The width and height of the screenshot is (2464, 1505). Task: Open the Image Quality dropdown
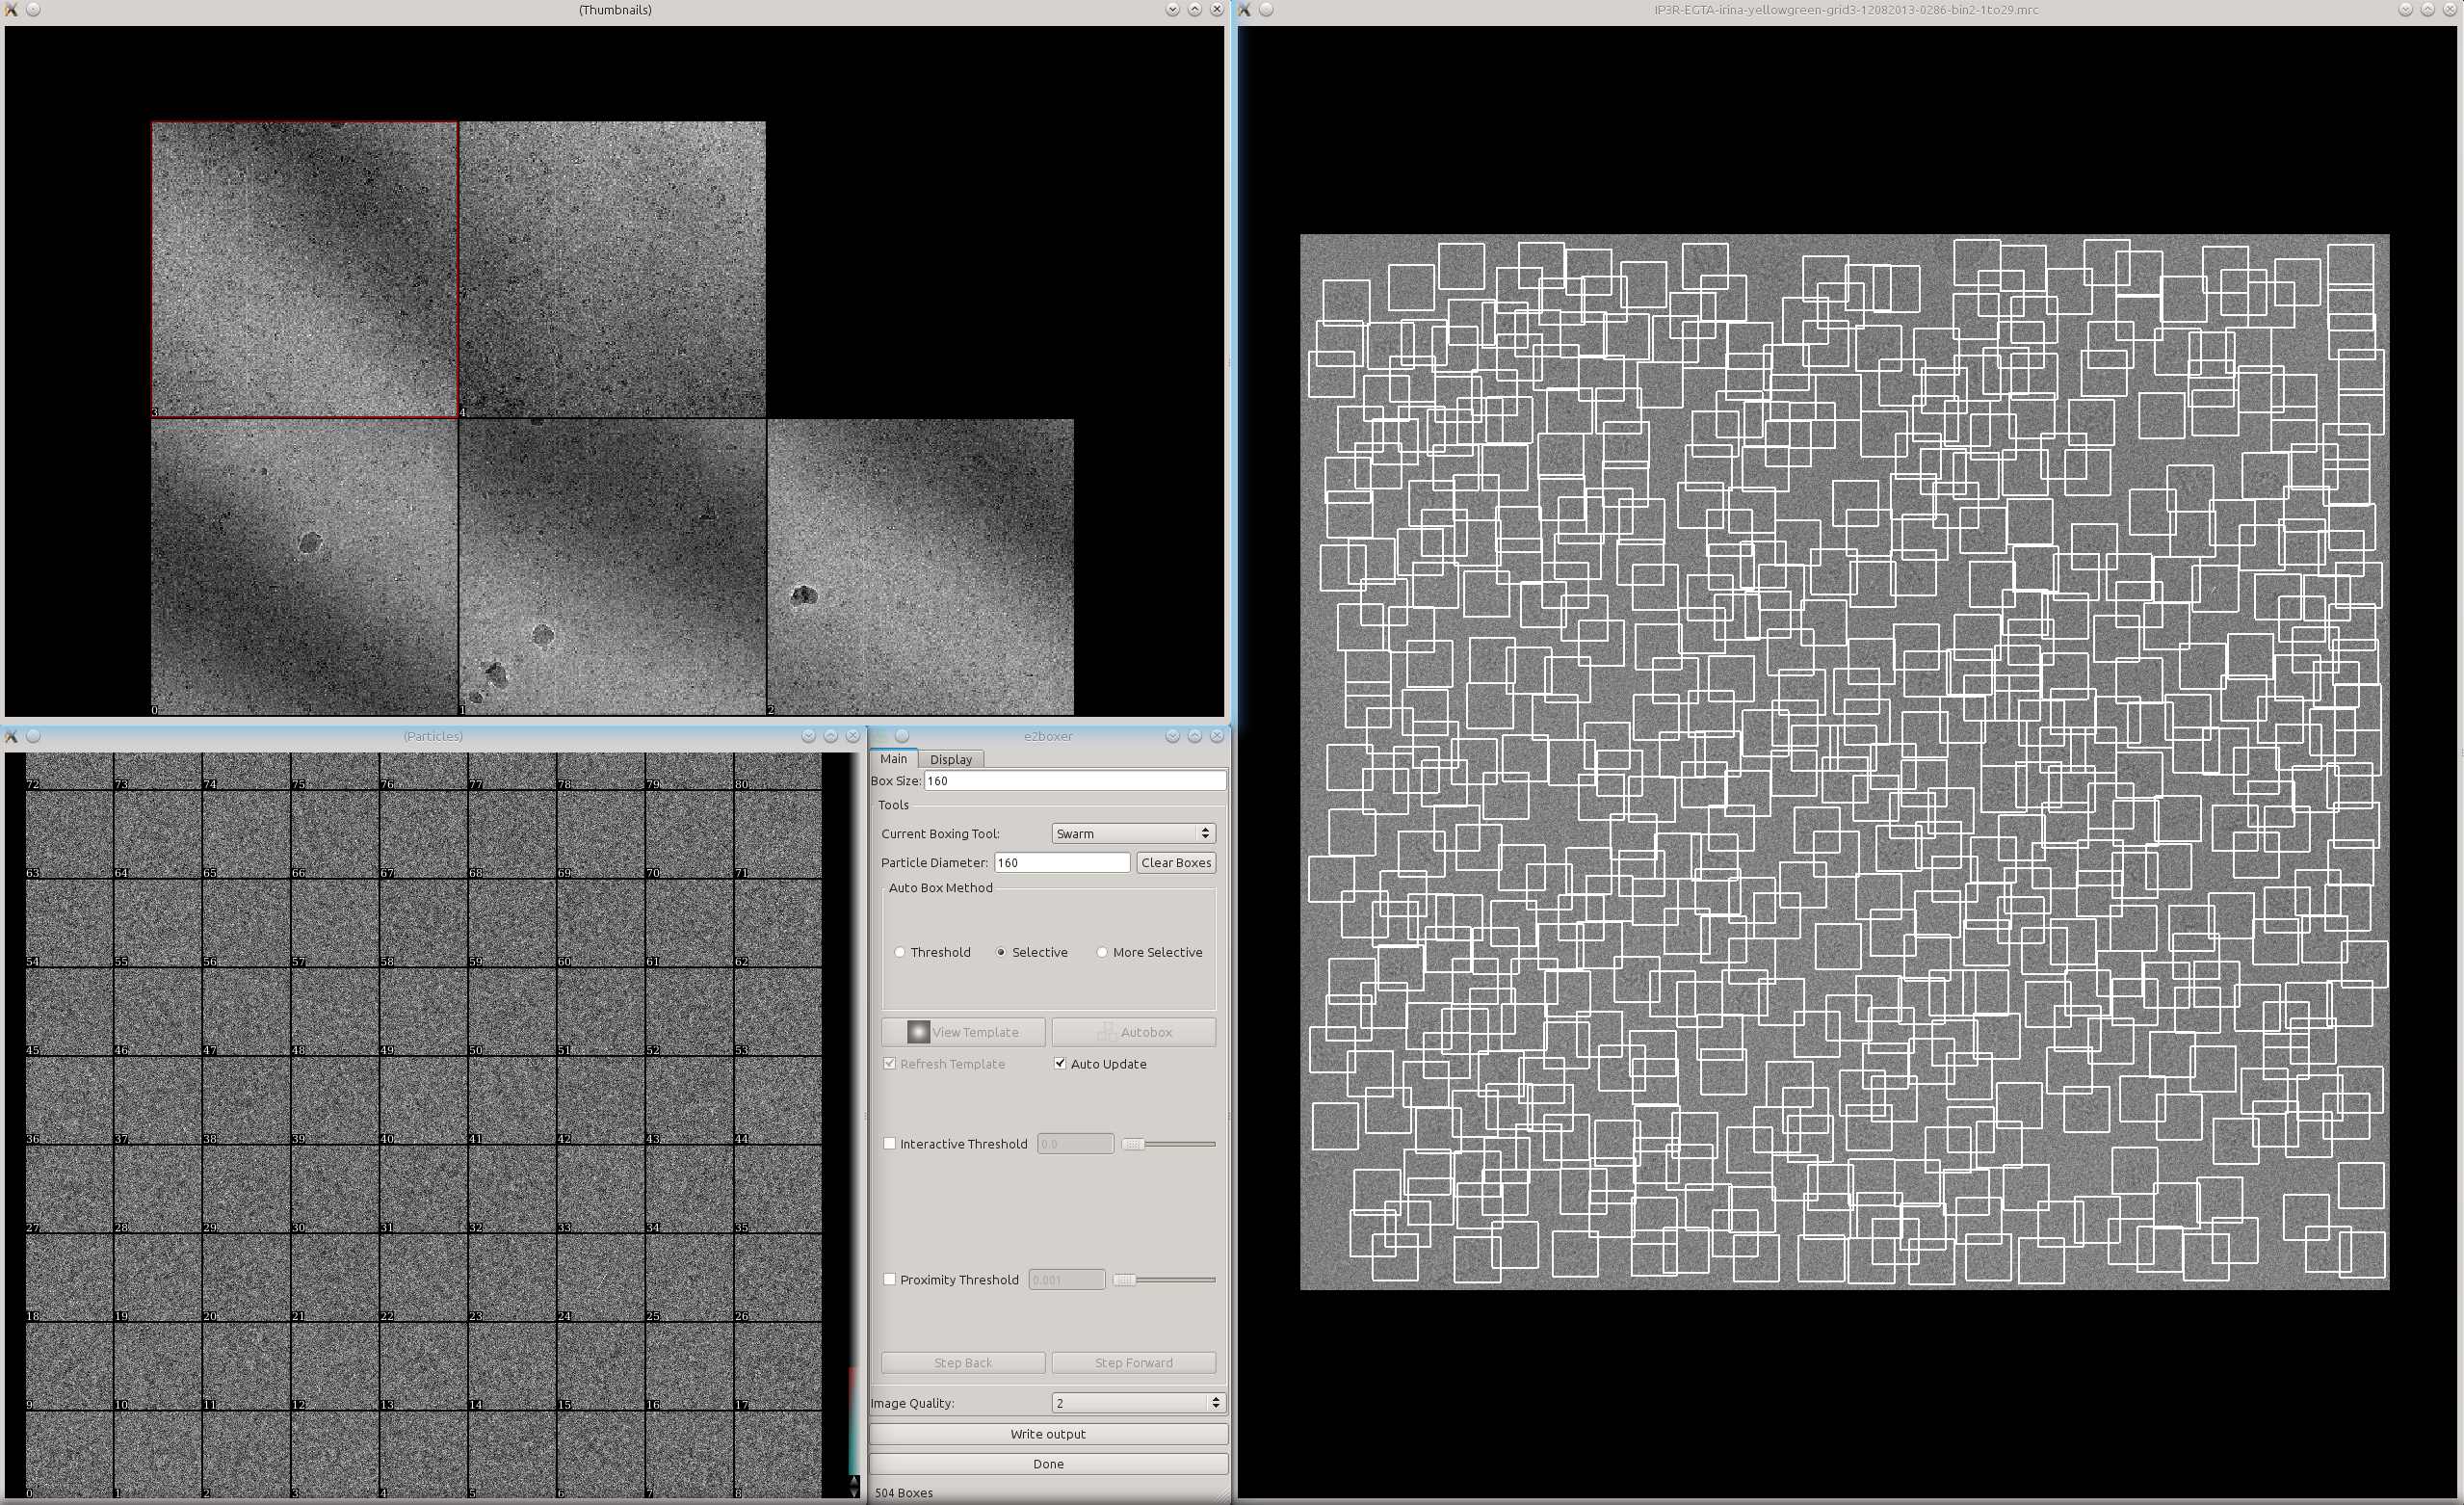click(1138, 1403)
